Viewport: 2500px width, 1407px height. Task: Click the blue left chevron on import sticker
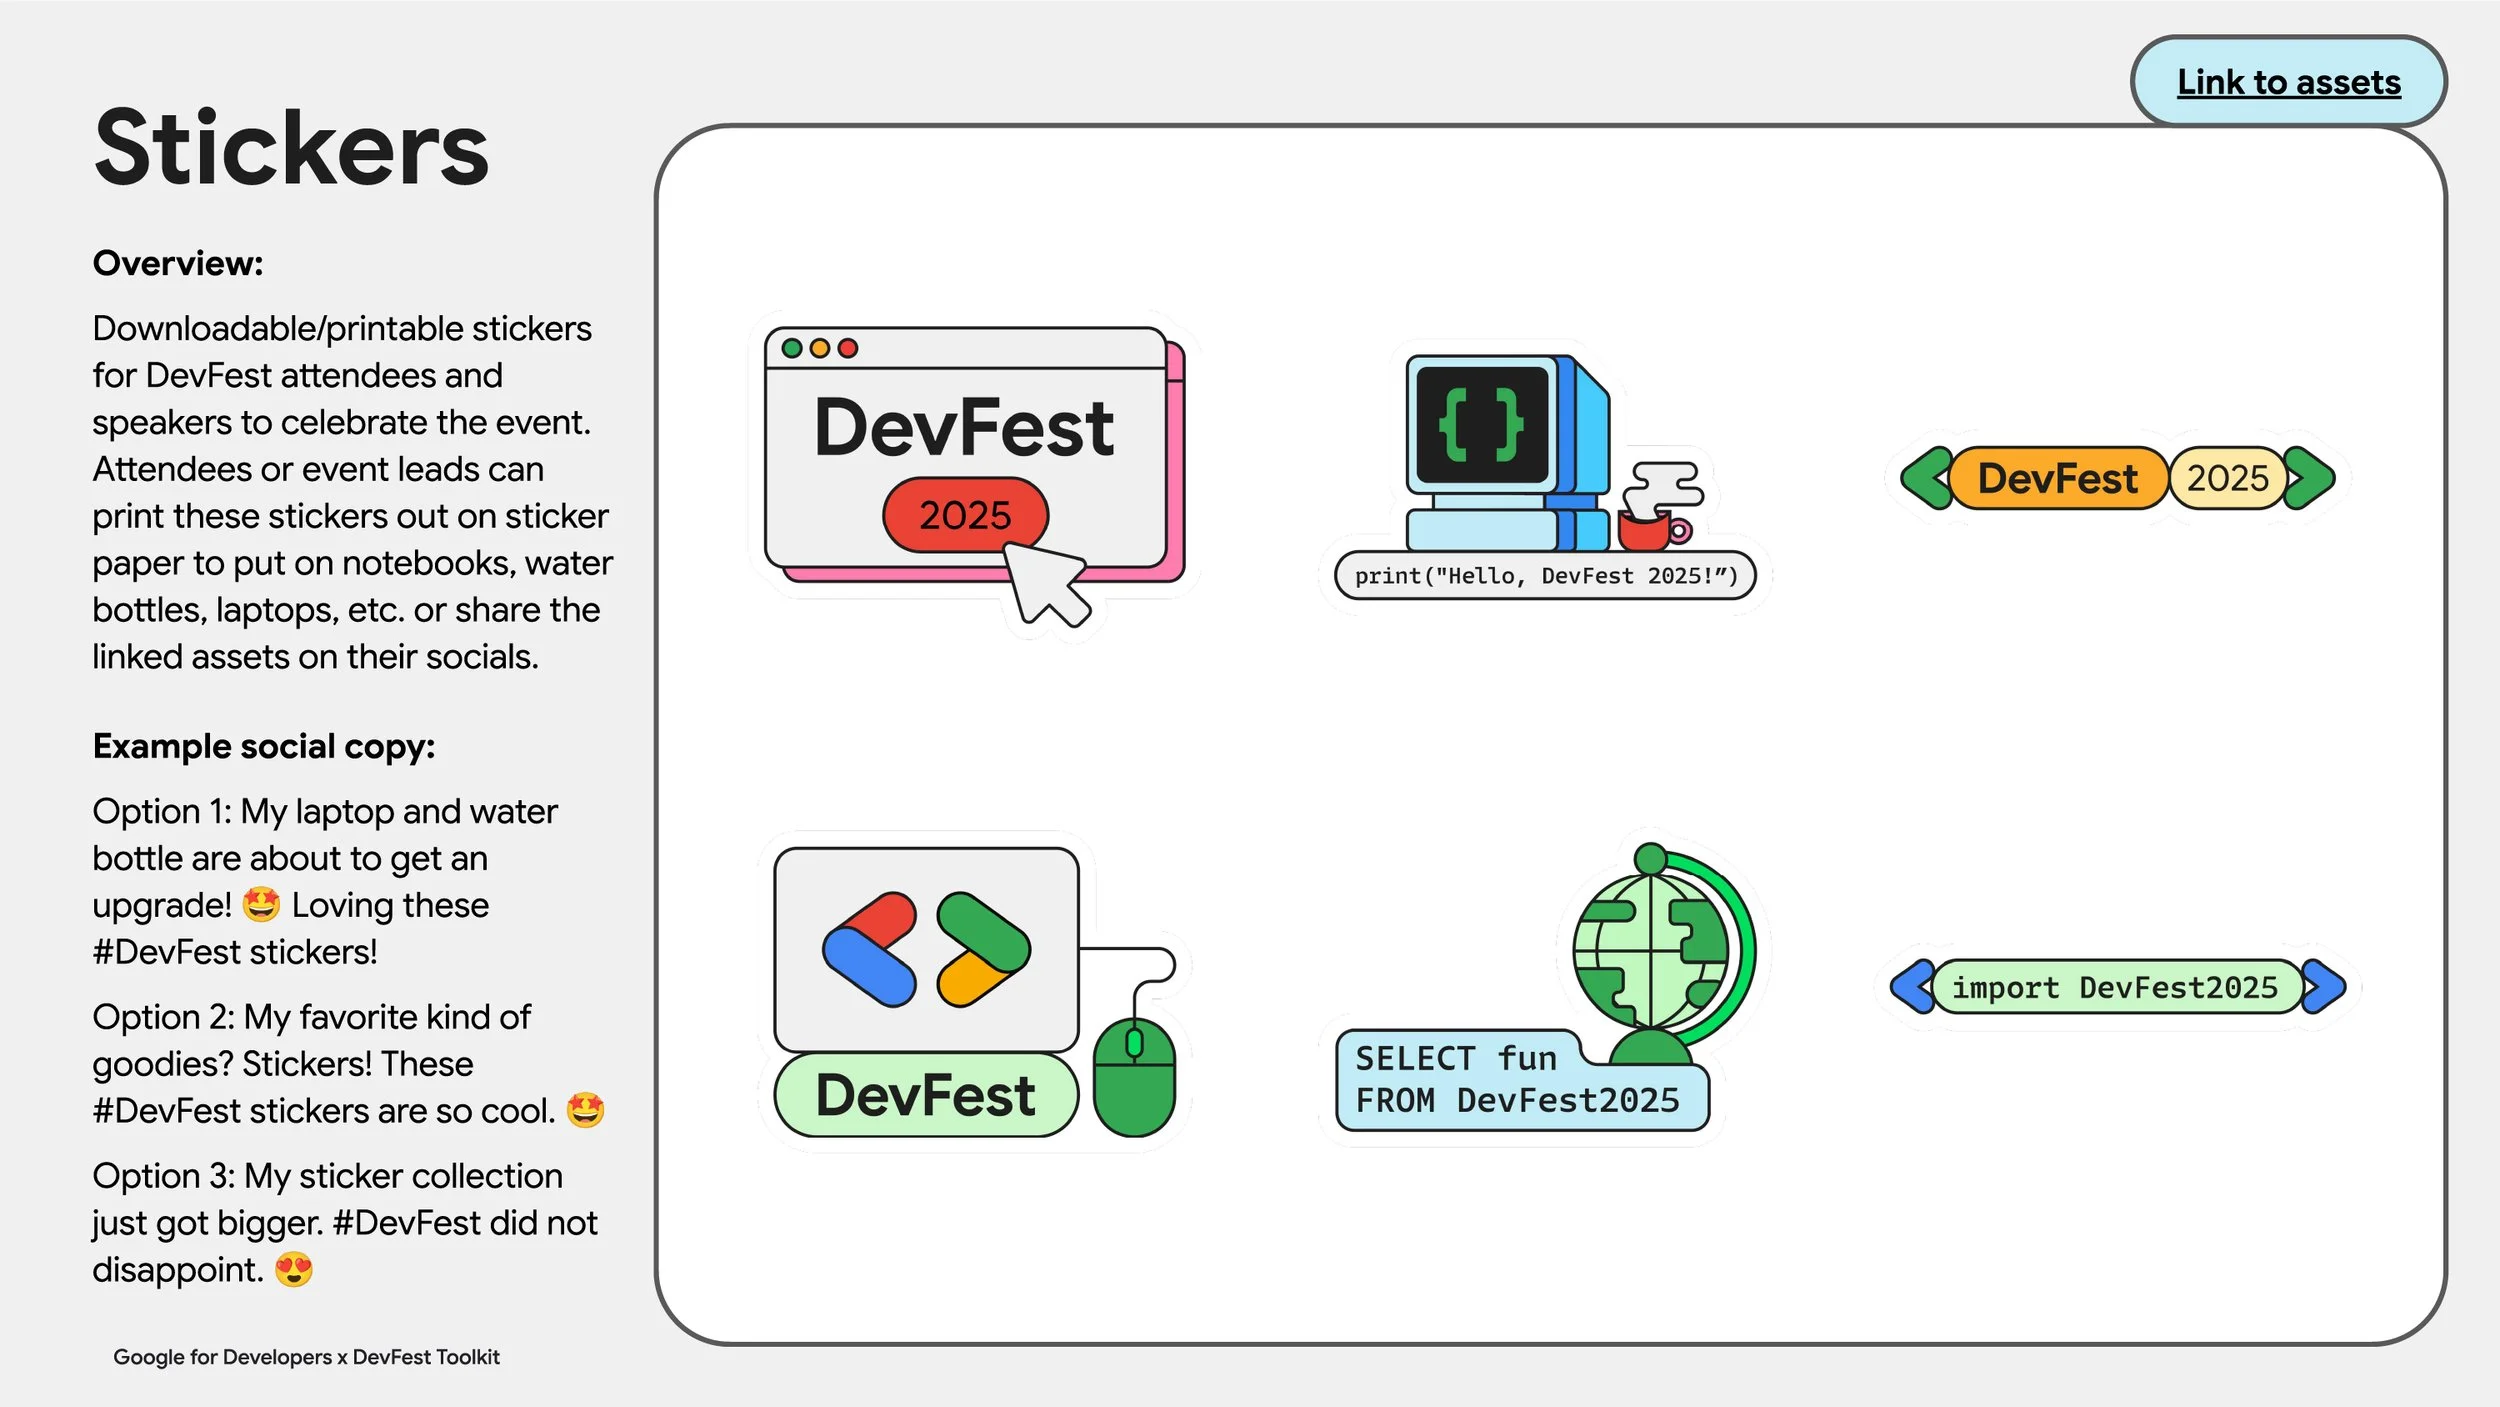(x=1912, y=987)
